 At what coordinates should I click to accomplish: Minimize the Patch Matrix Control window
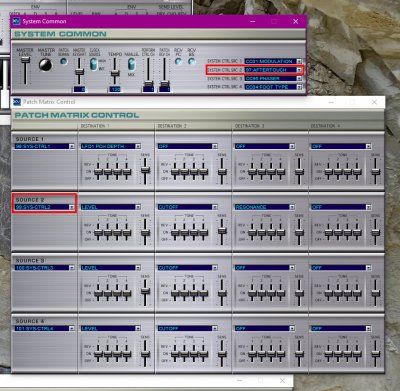331,102
